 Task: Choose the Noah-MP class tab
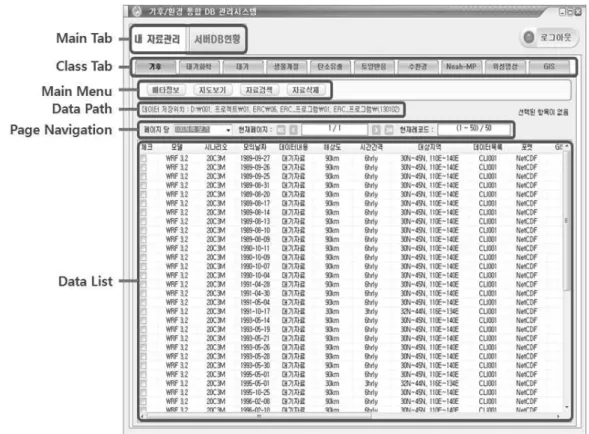461,67
